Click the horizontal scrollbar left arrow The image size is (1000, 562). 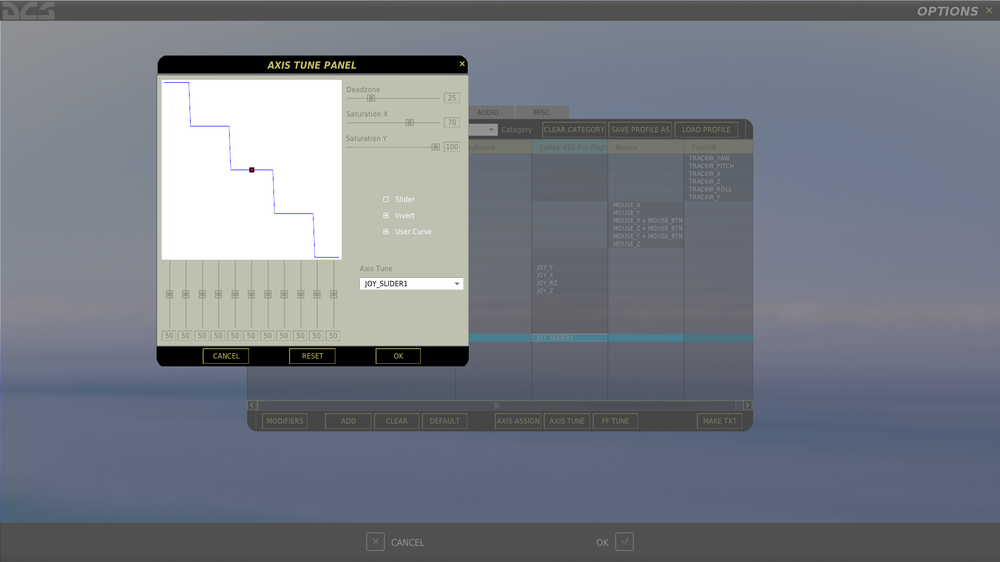(252, 405)
